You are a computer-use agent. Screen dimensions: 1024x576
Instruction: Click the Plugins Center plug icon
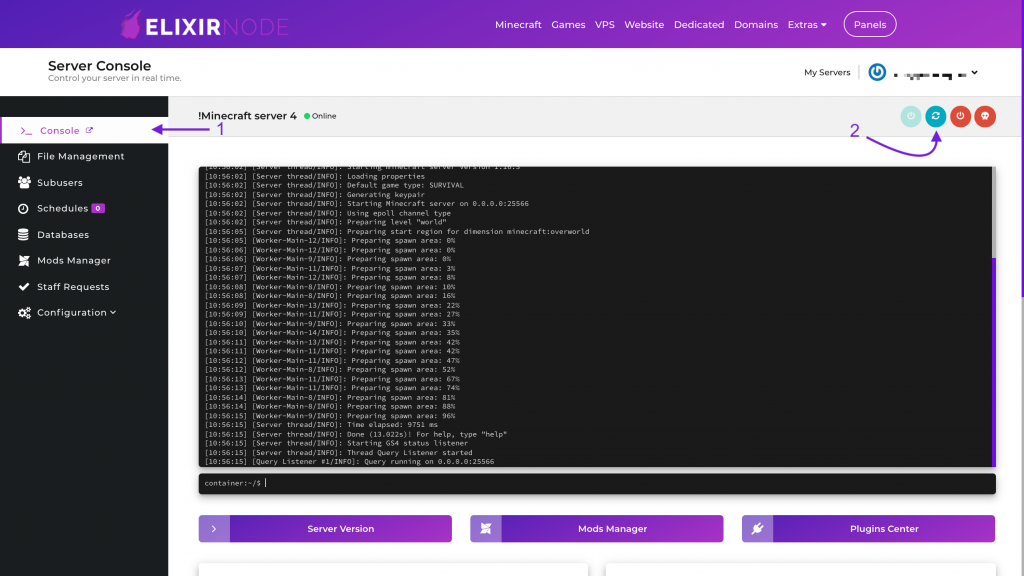(x=758, y=529)
